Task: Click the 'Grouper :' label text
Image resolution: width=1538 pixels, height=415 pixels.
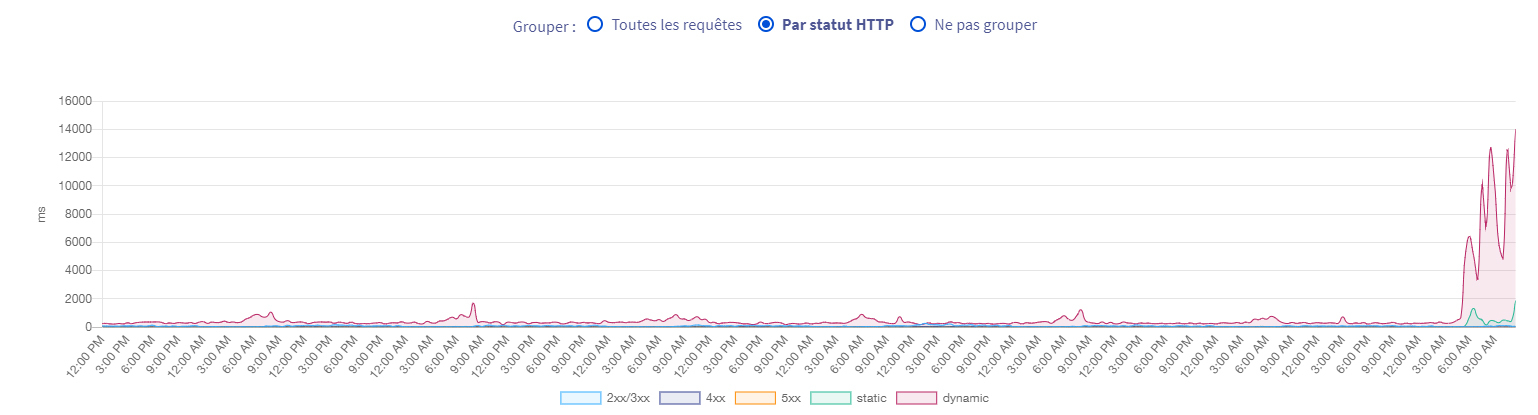Action: pyautogui.click(x=544, y=26)
